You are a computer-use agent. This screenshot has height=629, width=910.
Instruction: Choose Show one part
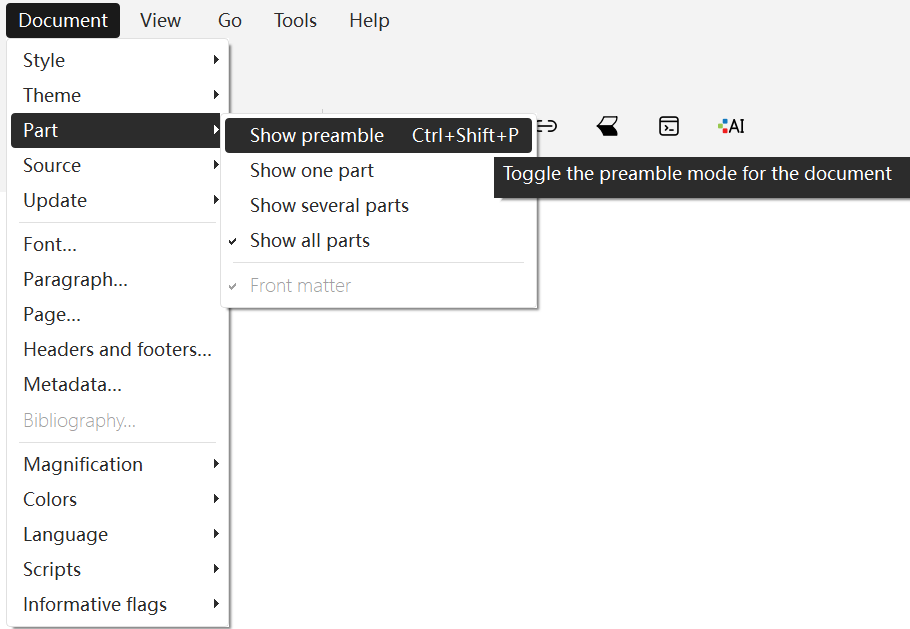312,171
